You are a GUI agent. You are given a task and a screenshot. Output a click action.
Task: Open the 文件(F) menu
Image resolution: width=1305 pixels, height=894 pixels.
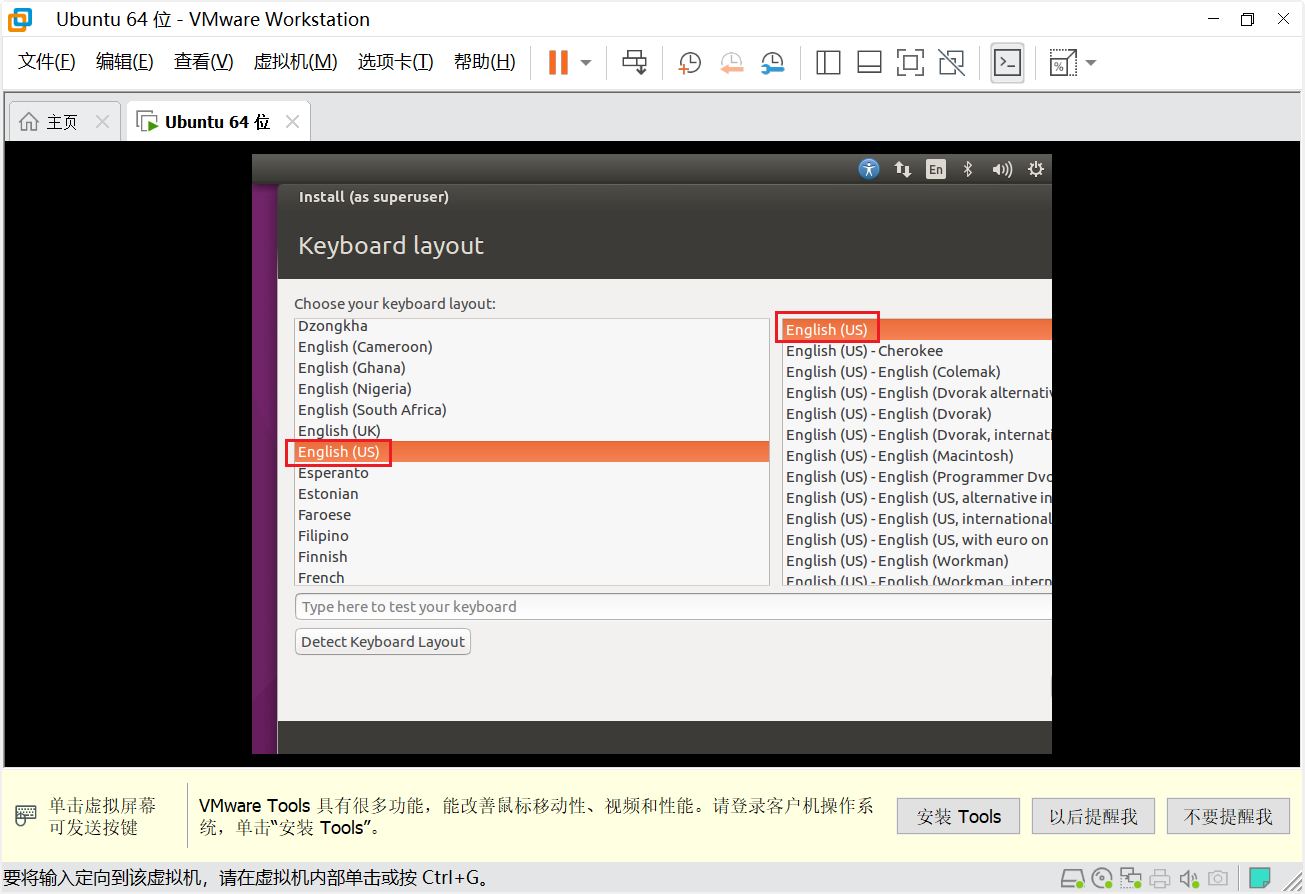click(x=47, y=62)
